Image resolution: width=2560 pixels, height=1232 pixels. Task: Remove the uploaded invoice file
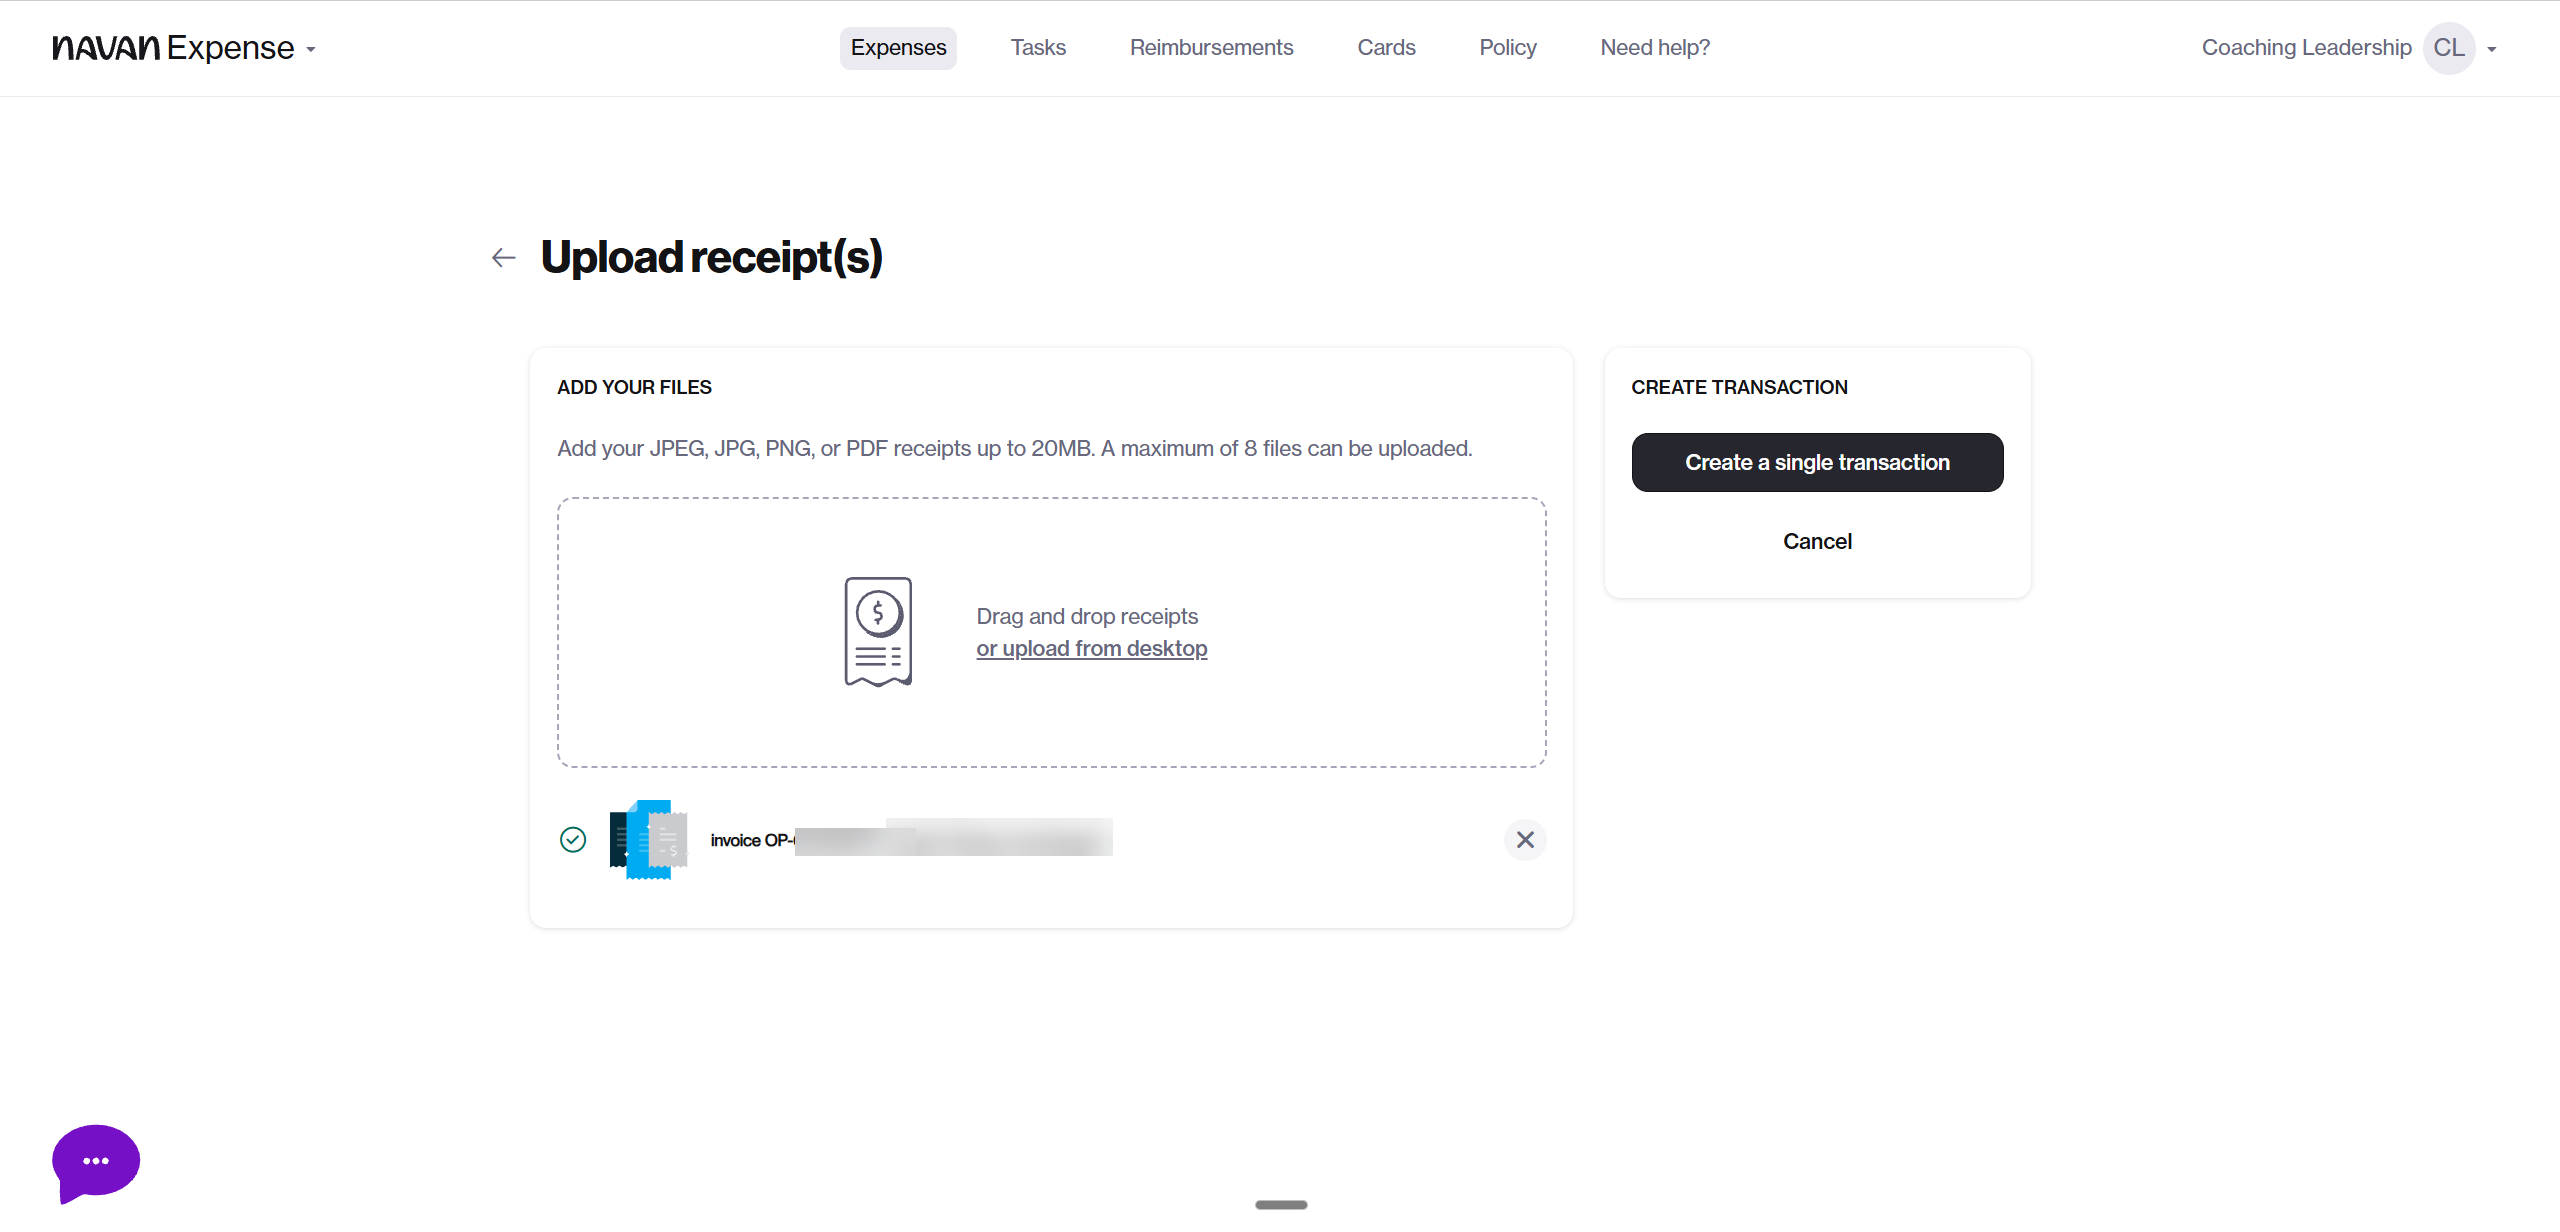pos(1524,840)
